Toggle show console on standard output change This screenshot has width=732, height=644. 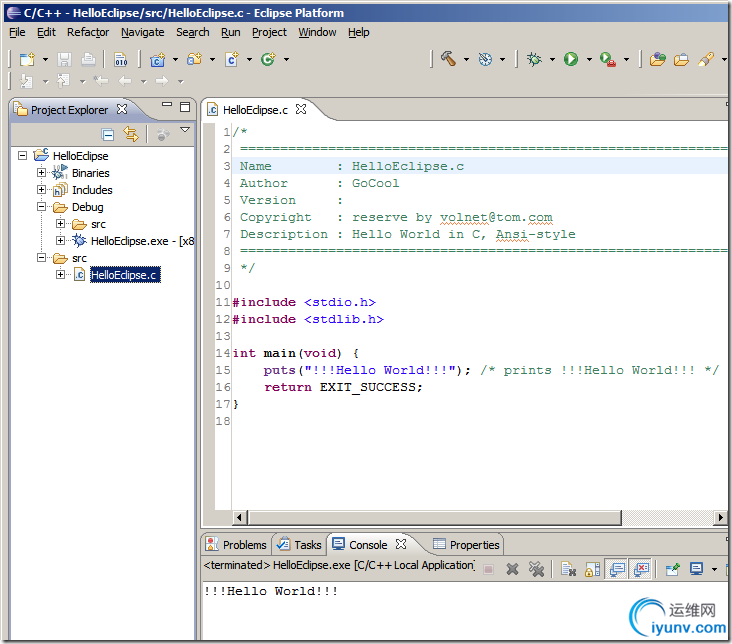tap(617, 569)
